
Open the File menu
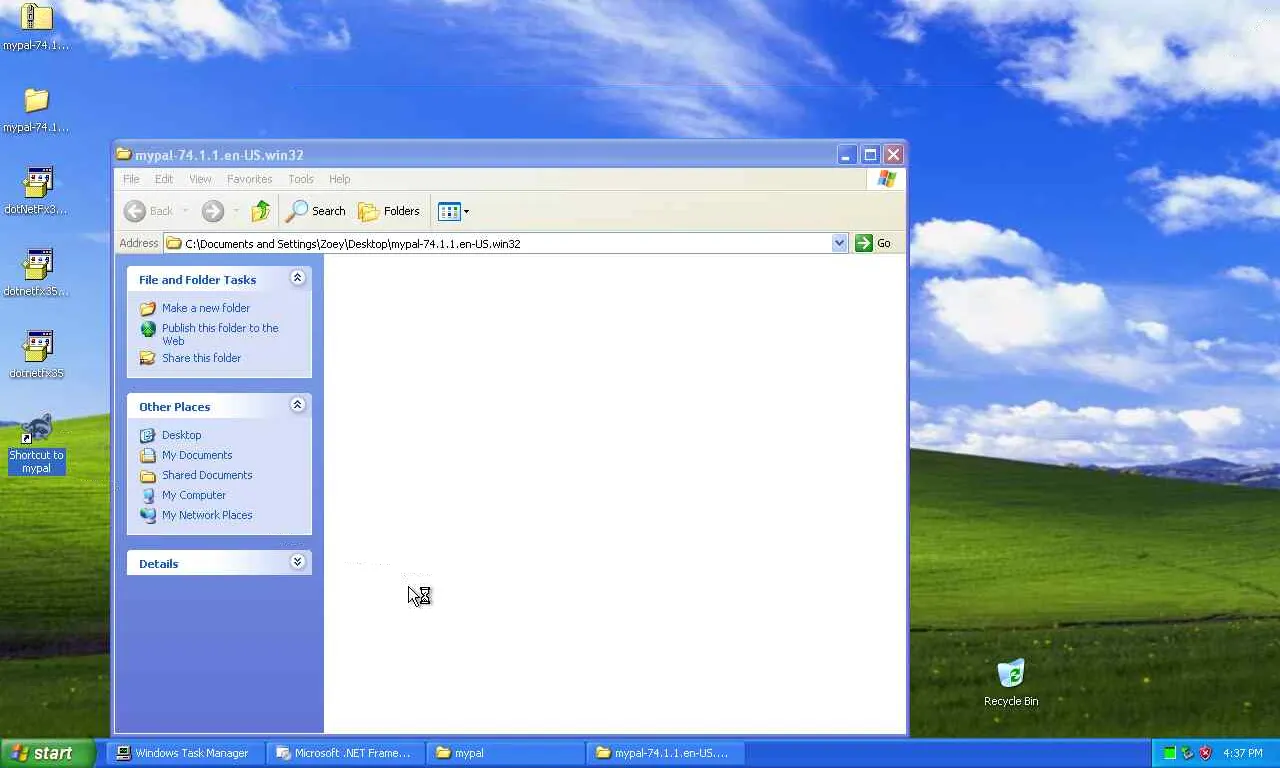(x=131, y=179)
